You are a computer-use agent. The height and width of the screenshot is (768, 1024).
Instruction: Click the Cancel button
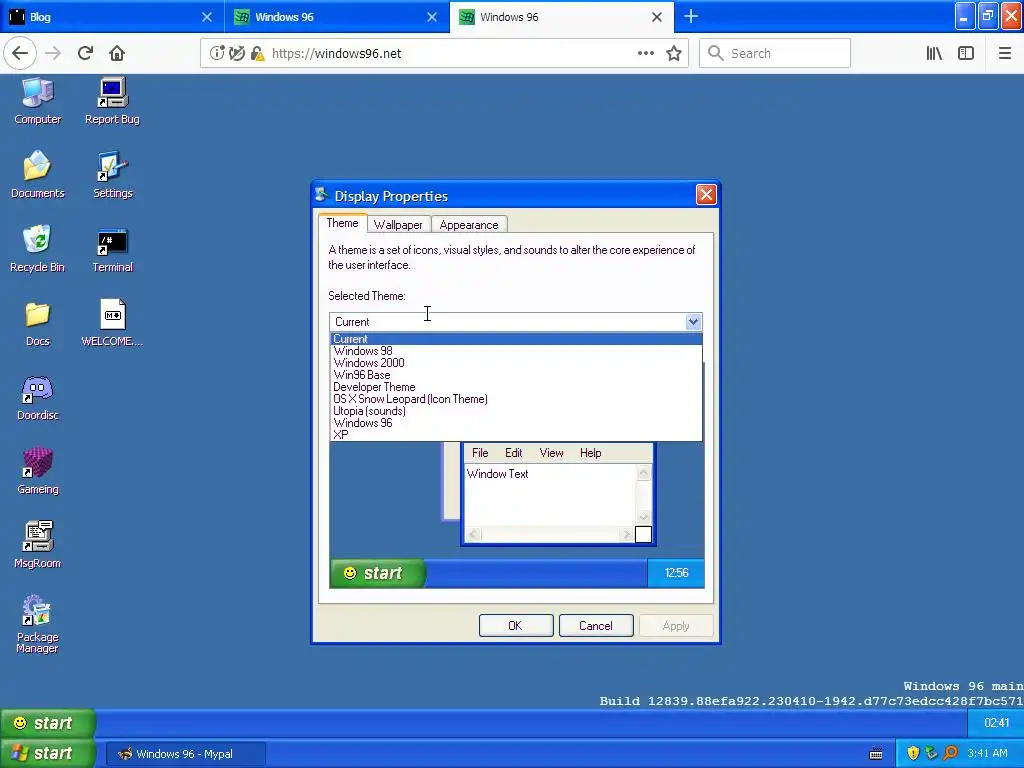(x=596, y=626)
